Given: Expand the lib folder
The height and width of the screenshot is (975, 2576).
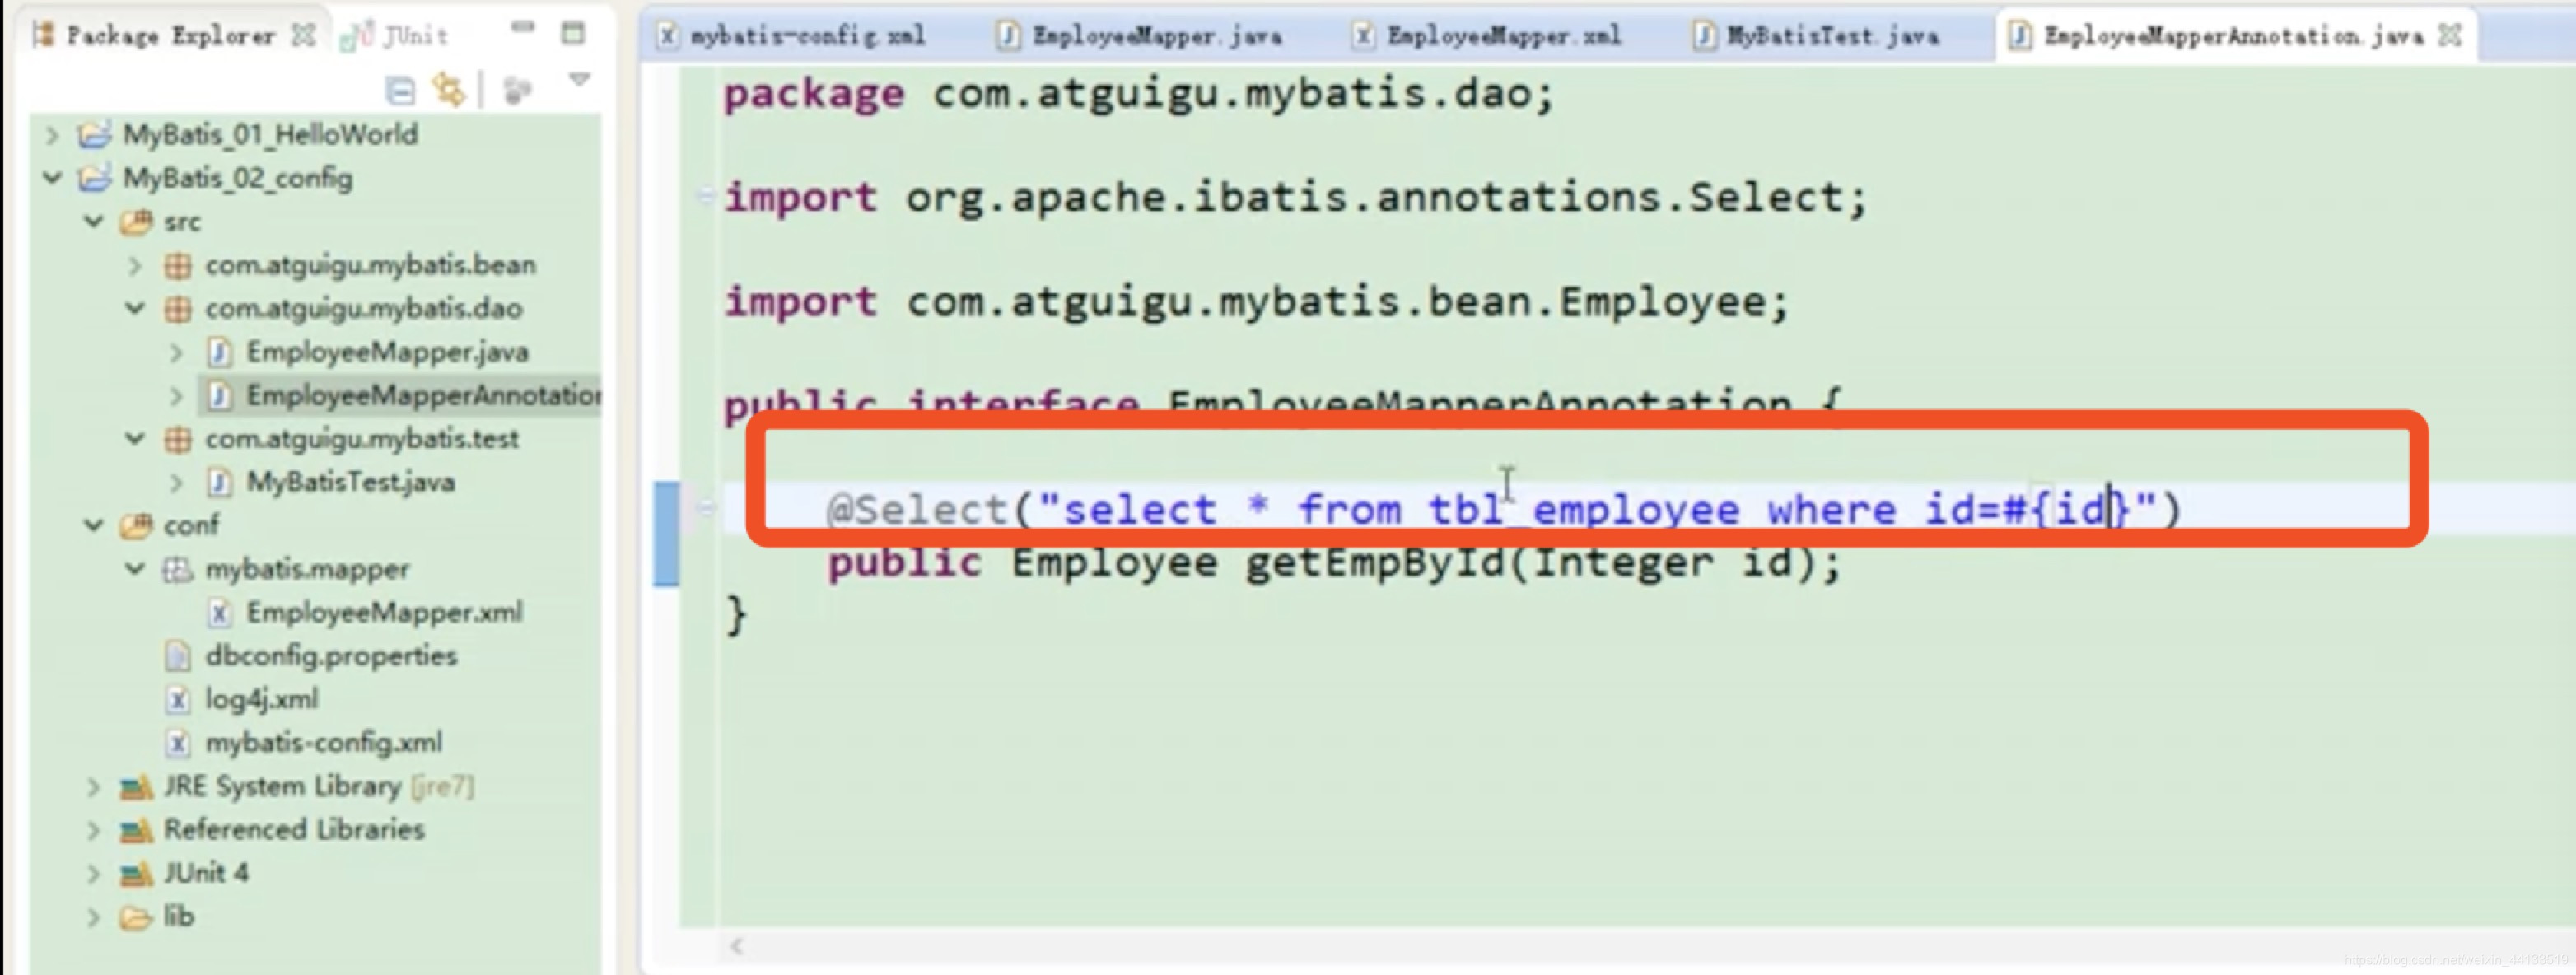Looking at the screenshot, I should pos(94,916).
